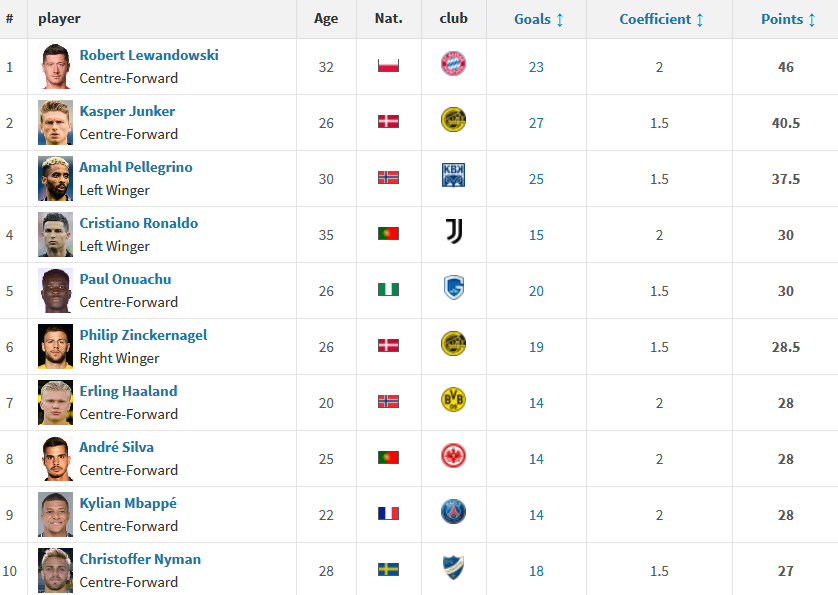Open the Borussia Dortmund club badge

[x=453, y=399]
